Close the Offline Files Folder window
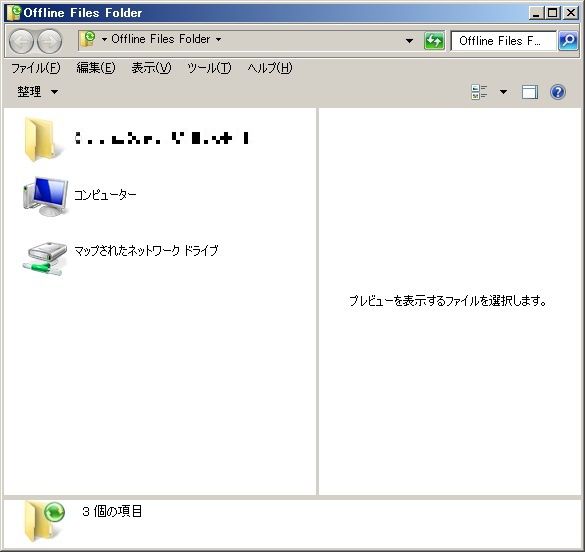585x552 pixels. click(x=570, y=13)
